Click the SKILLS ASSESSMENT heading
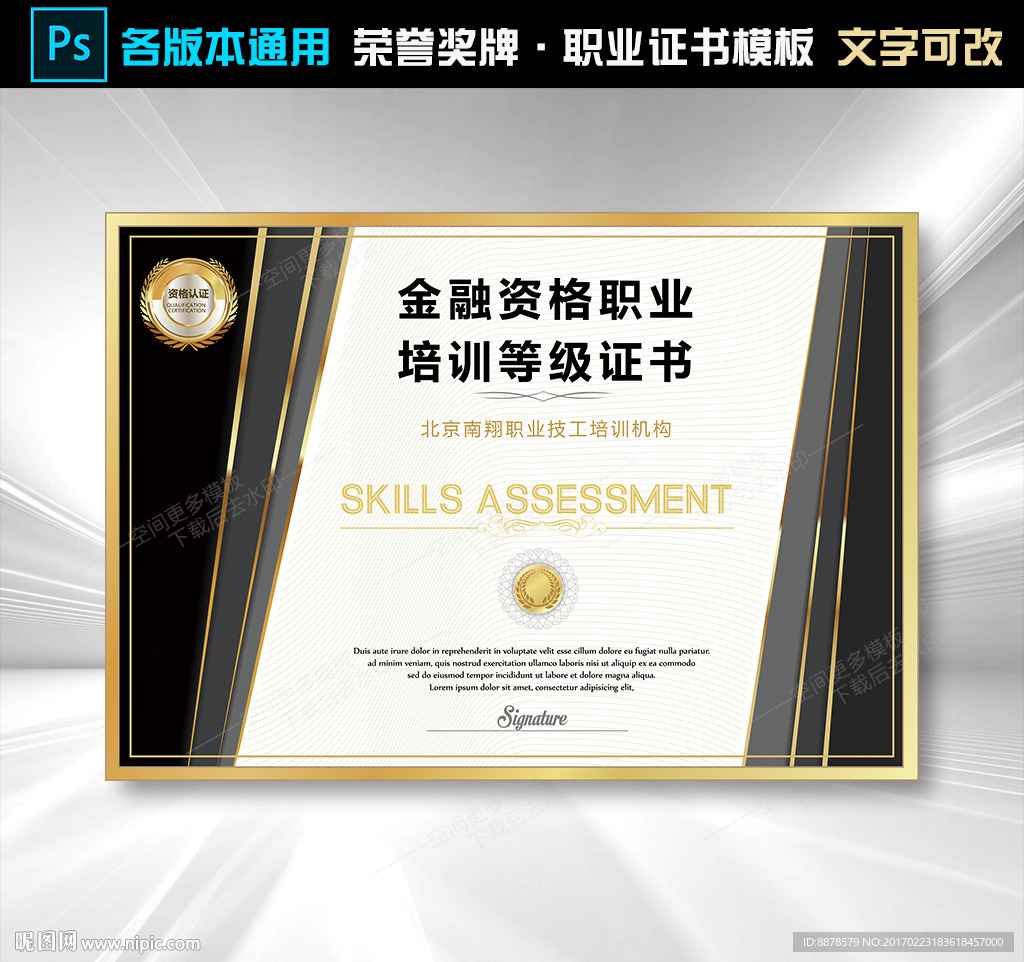1024x962 pixels. tap(536, 500)
